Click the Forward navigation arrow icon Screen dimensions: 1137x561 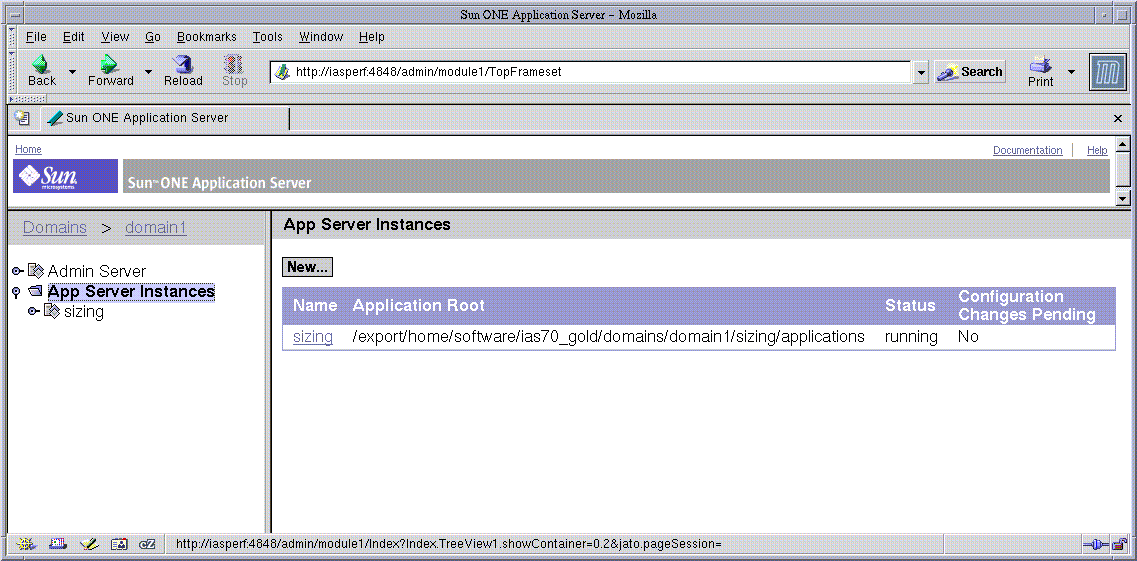[109, 64]
